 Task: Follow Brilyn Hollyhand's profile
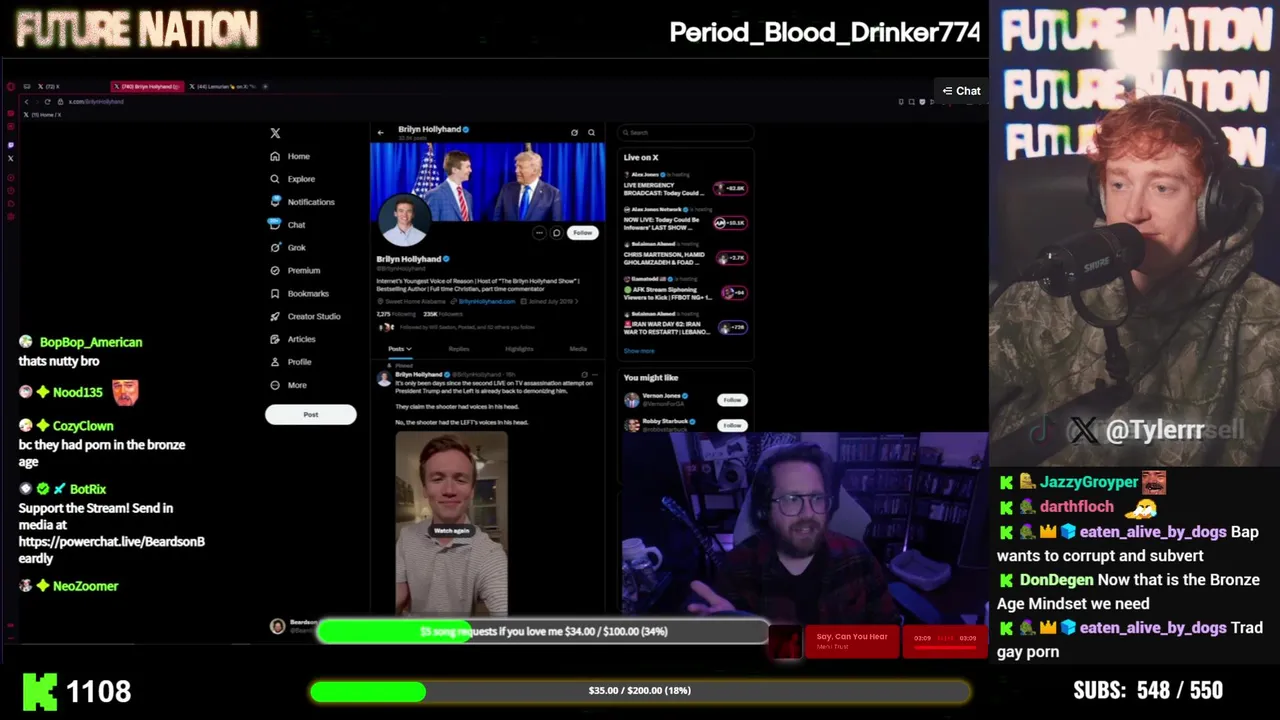pyautogui.click(x=583, y=233)
